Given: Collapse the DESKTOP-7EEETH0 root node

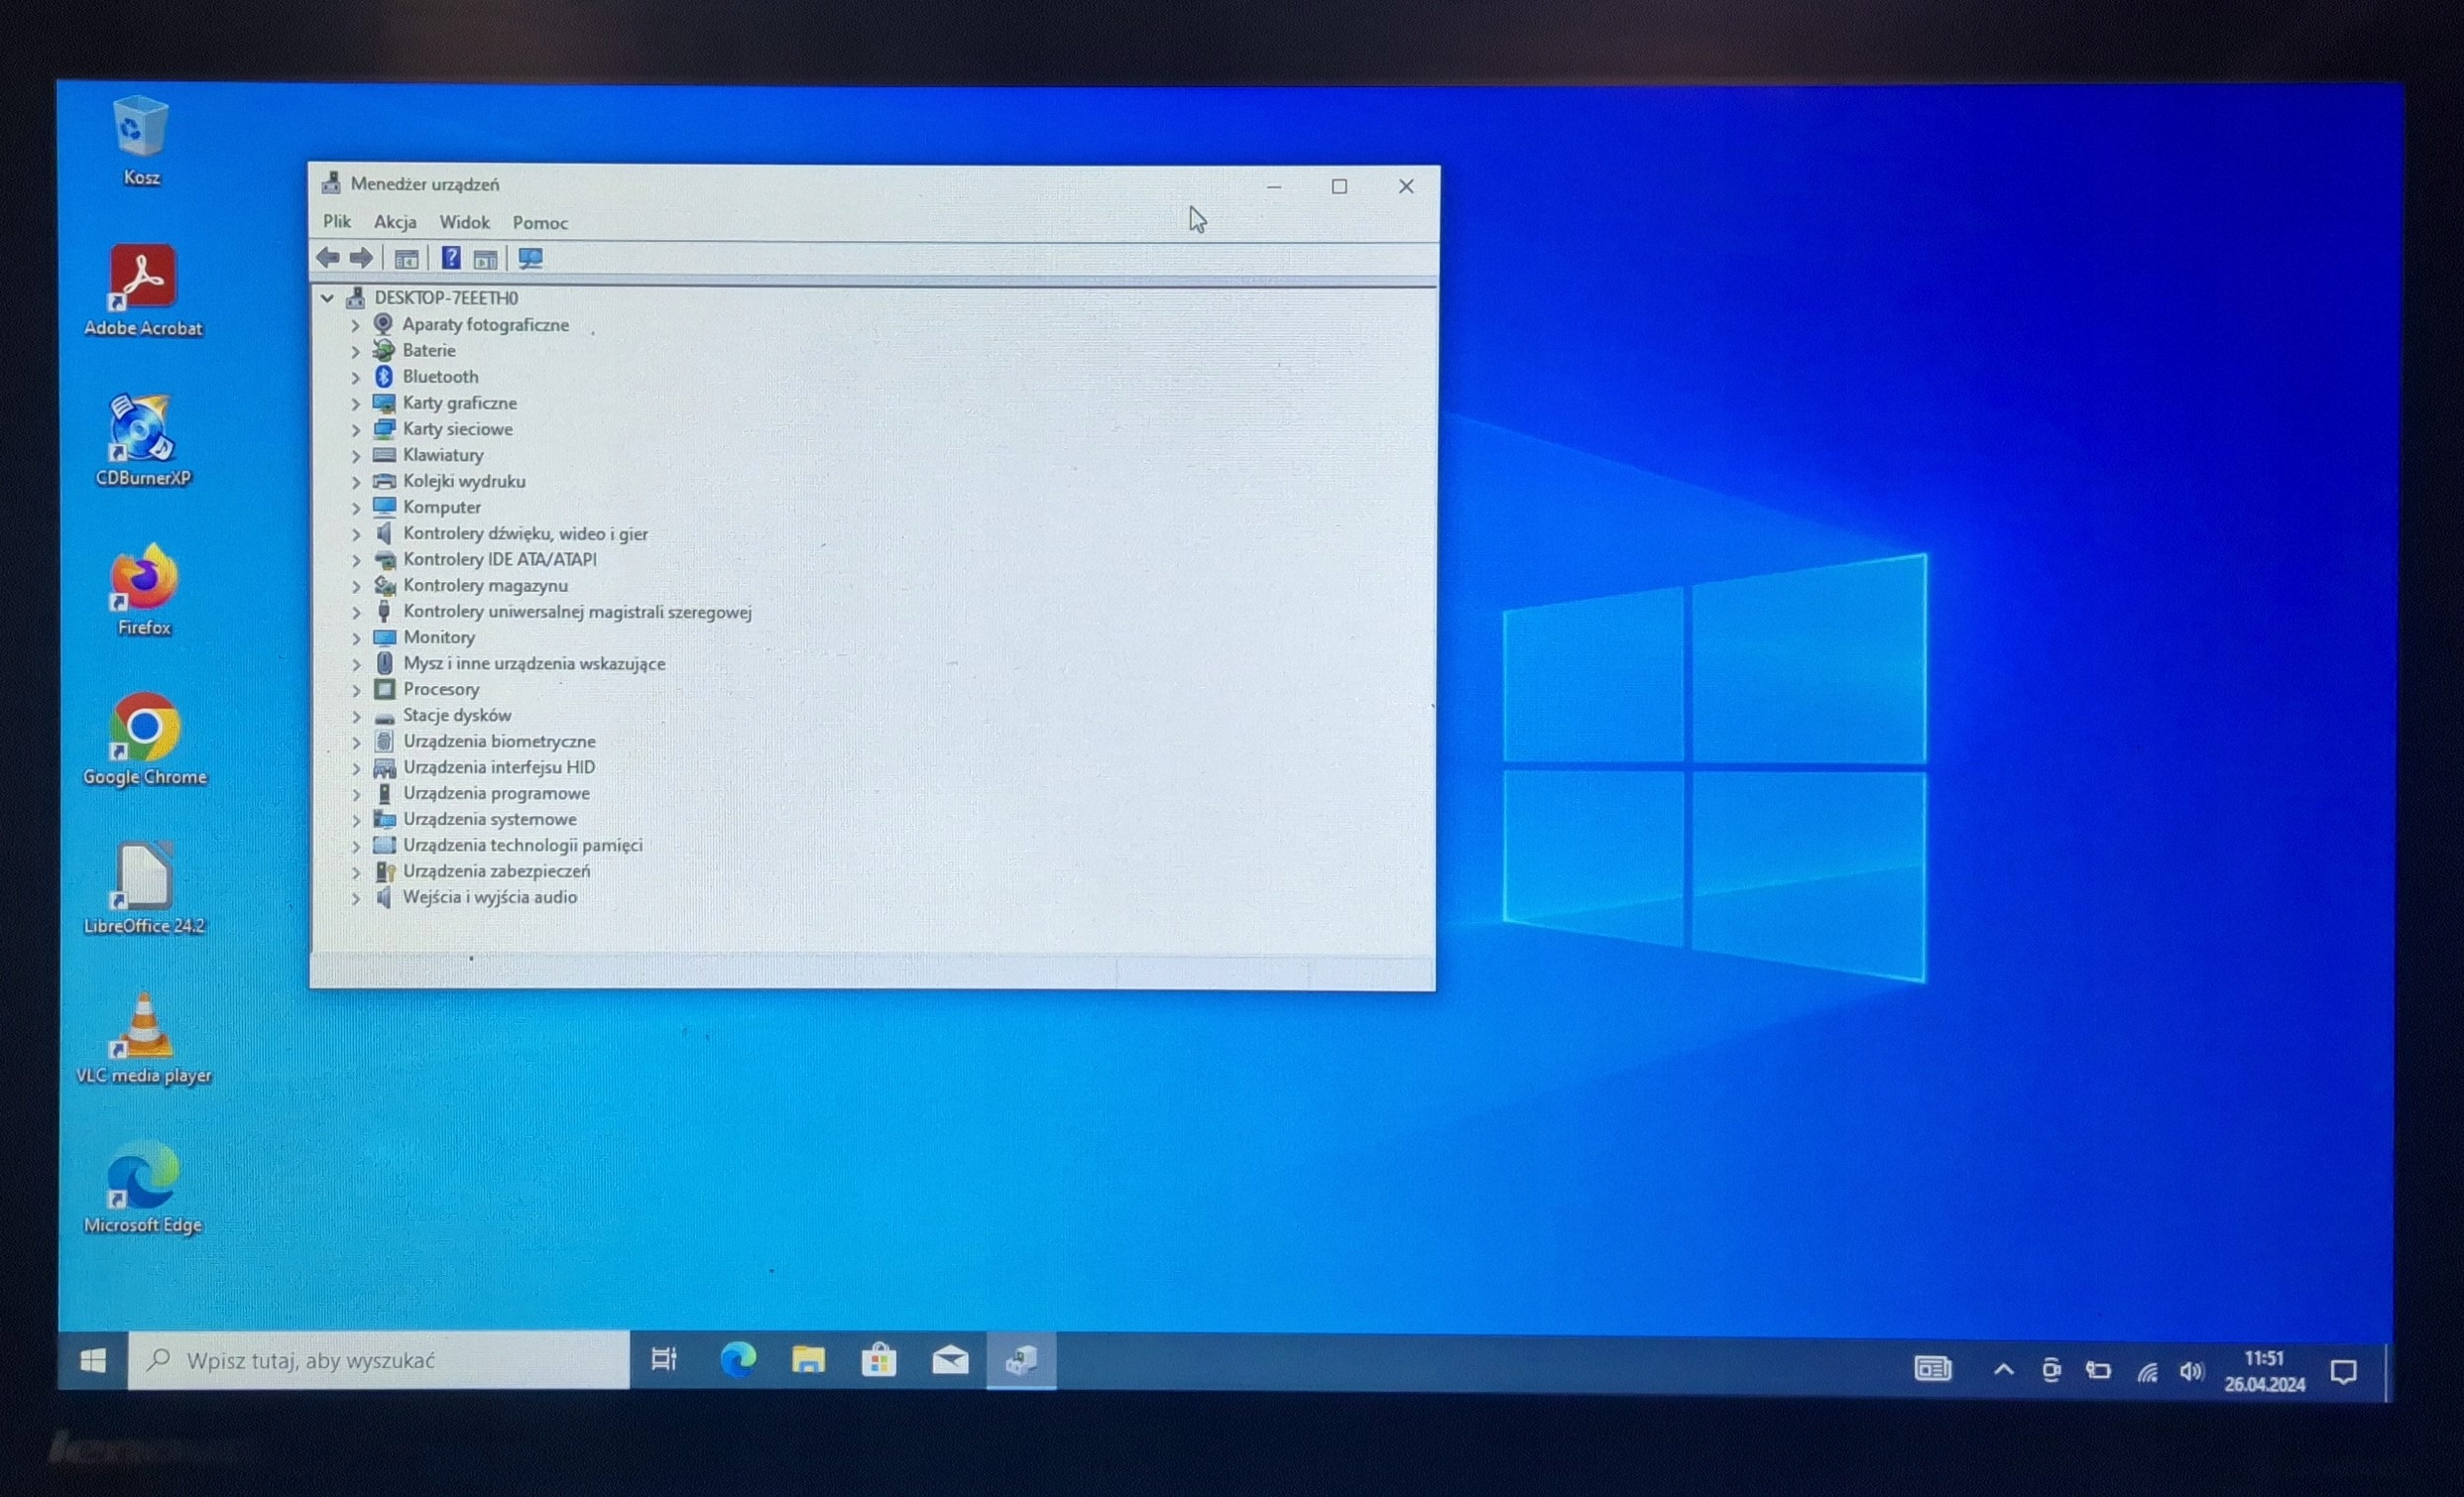Looking at the screenshot, I should coord(327,298).
